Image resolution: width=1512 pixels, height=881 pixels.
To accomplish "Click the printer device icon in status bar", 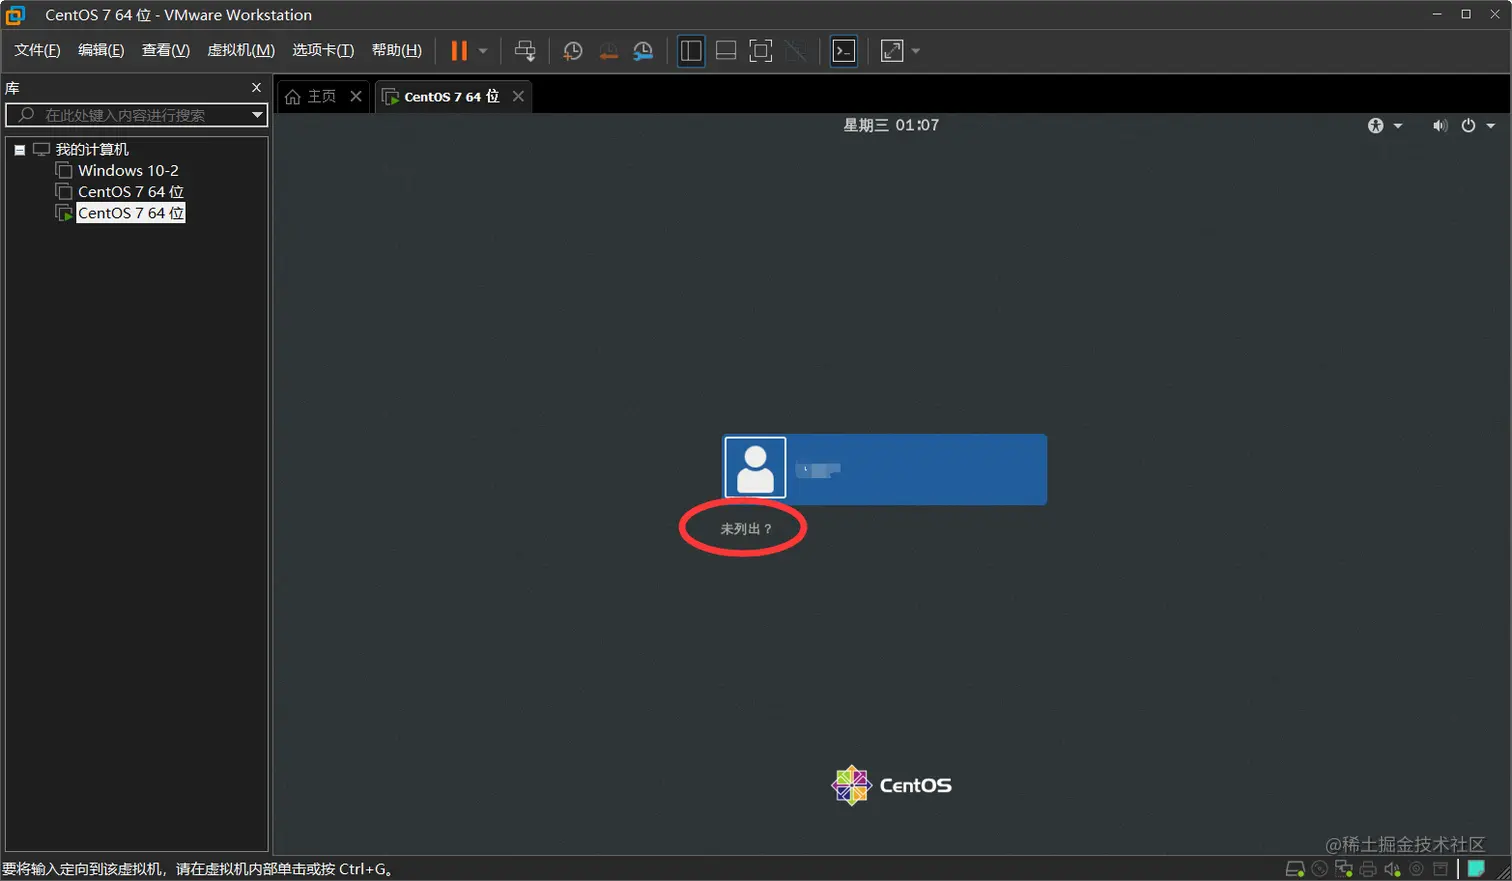I will pyautogui.click(x=1368, y=869).
